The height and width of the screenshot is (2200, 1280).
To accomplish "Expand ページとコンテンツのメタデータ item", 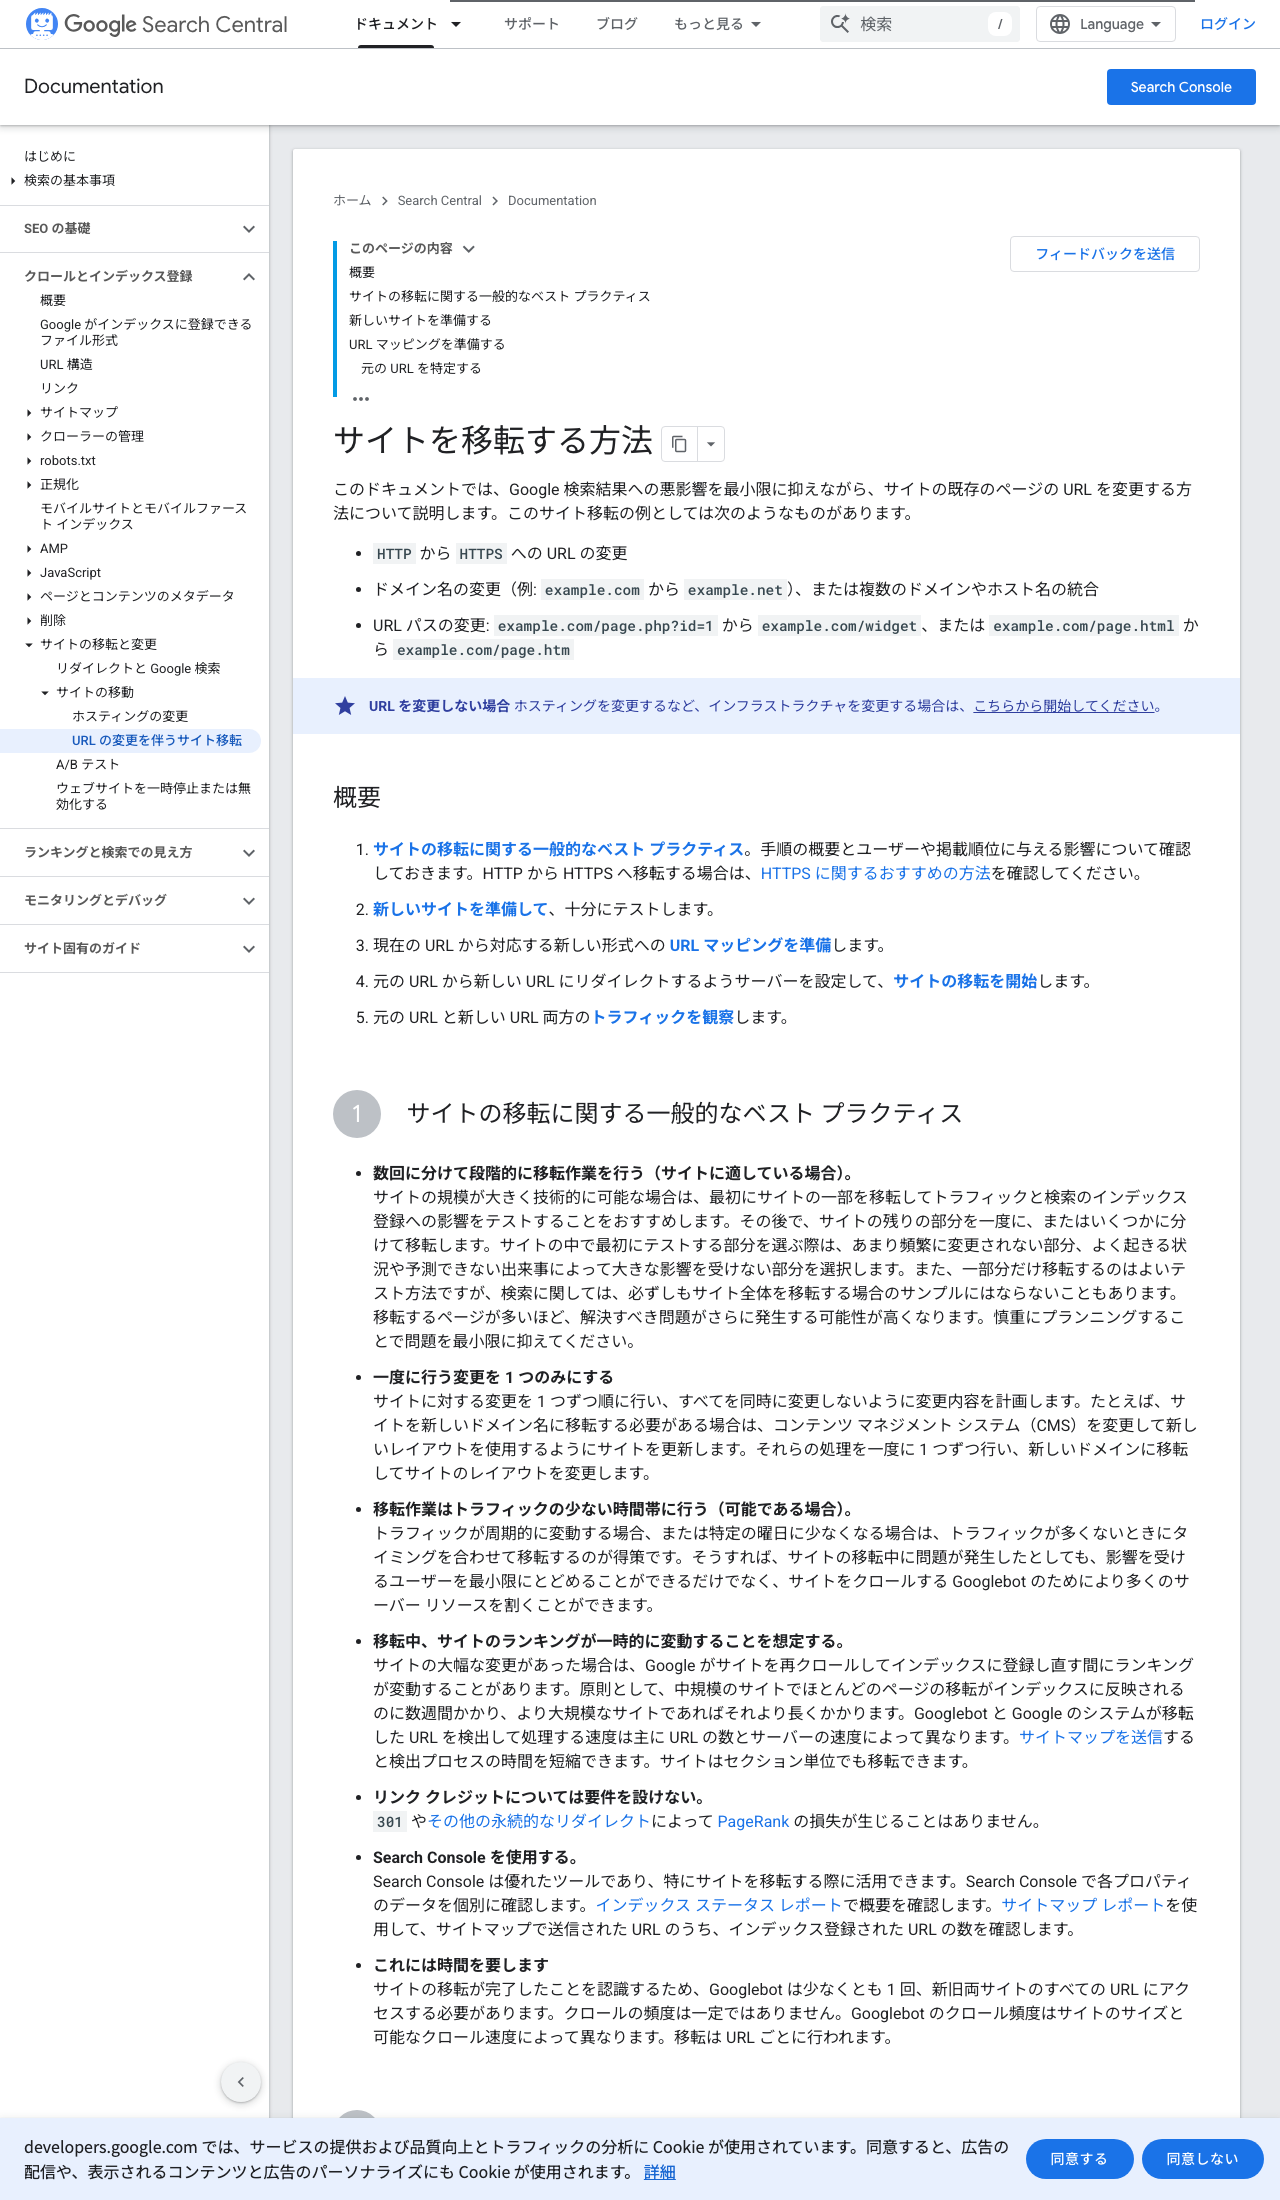I will (29, 597).
